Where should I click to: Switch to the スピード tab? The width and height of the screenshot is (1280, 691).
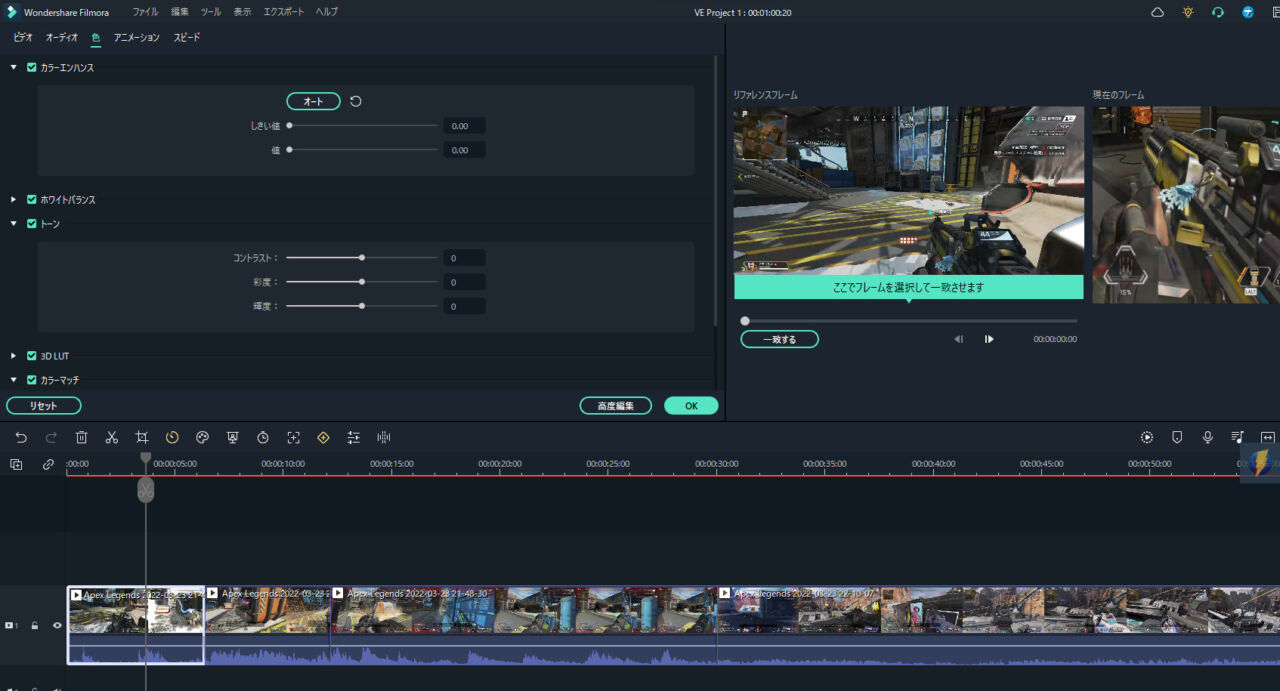(187, 37)
